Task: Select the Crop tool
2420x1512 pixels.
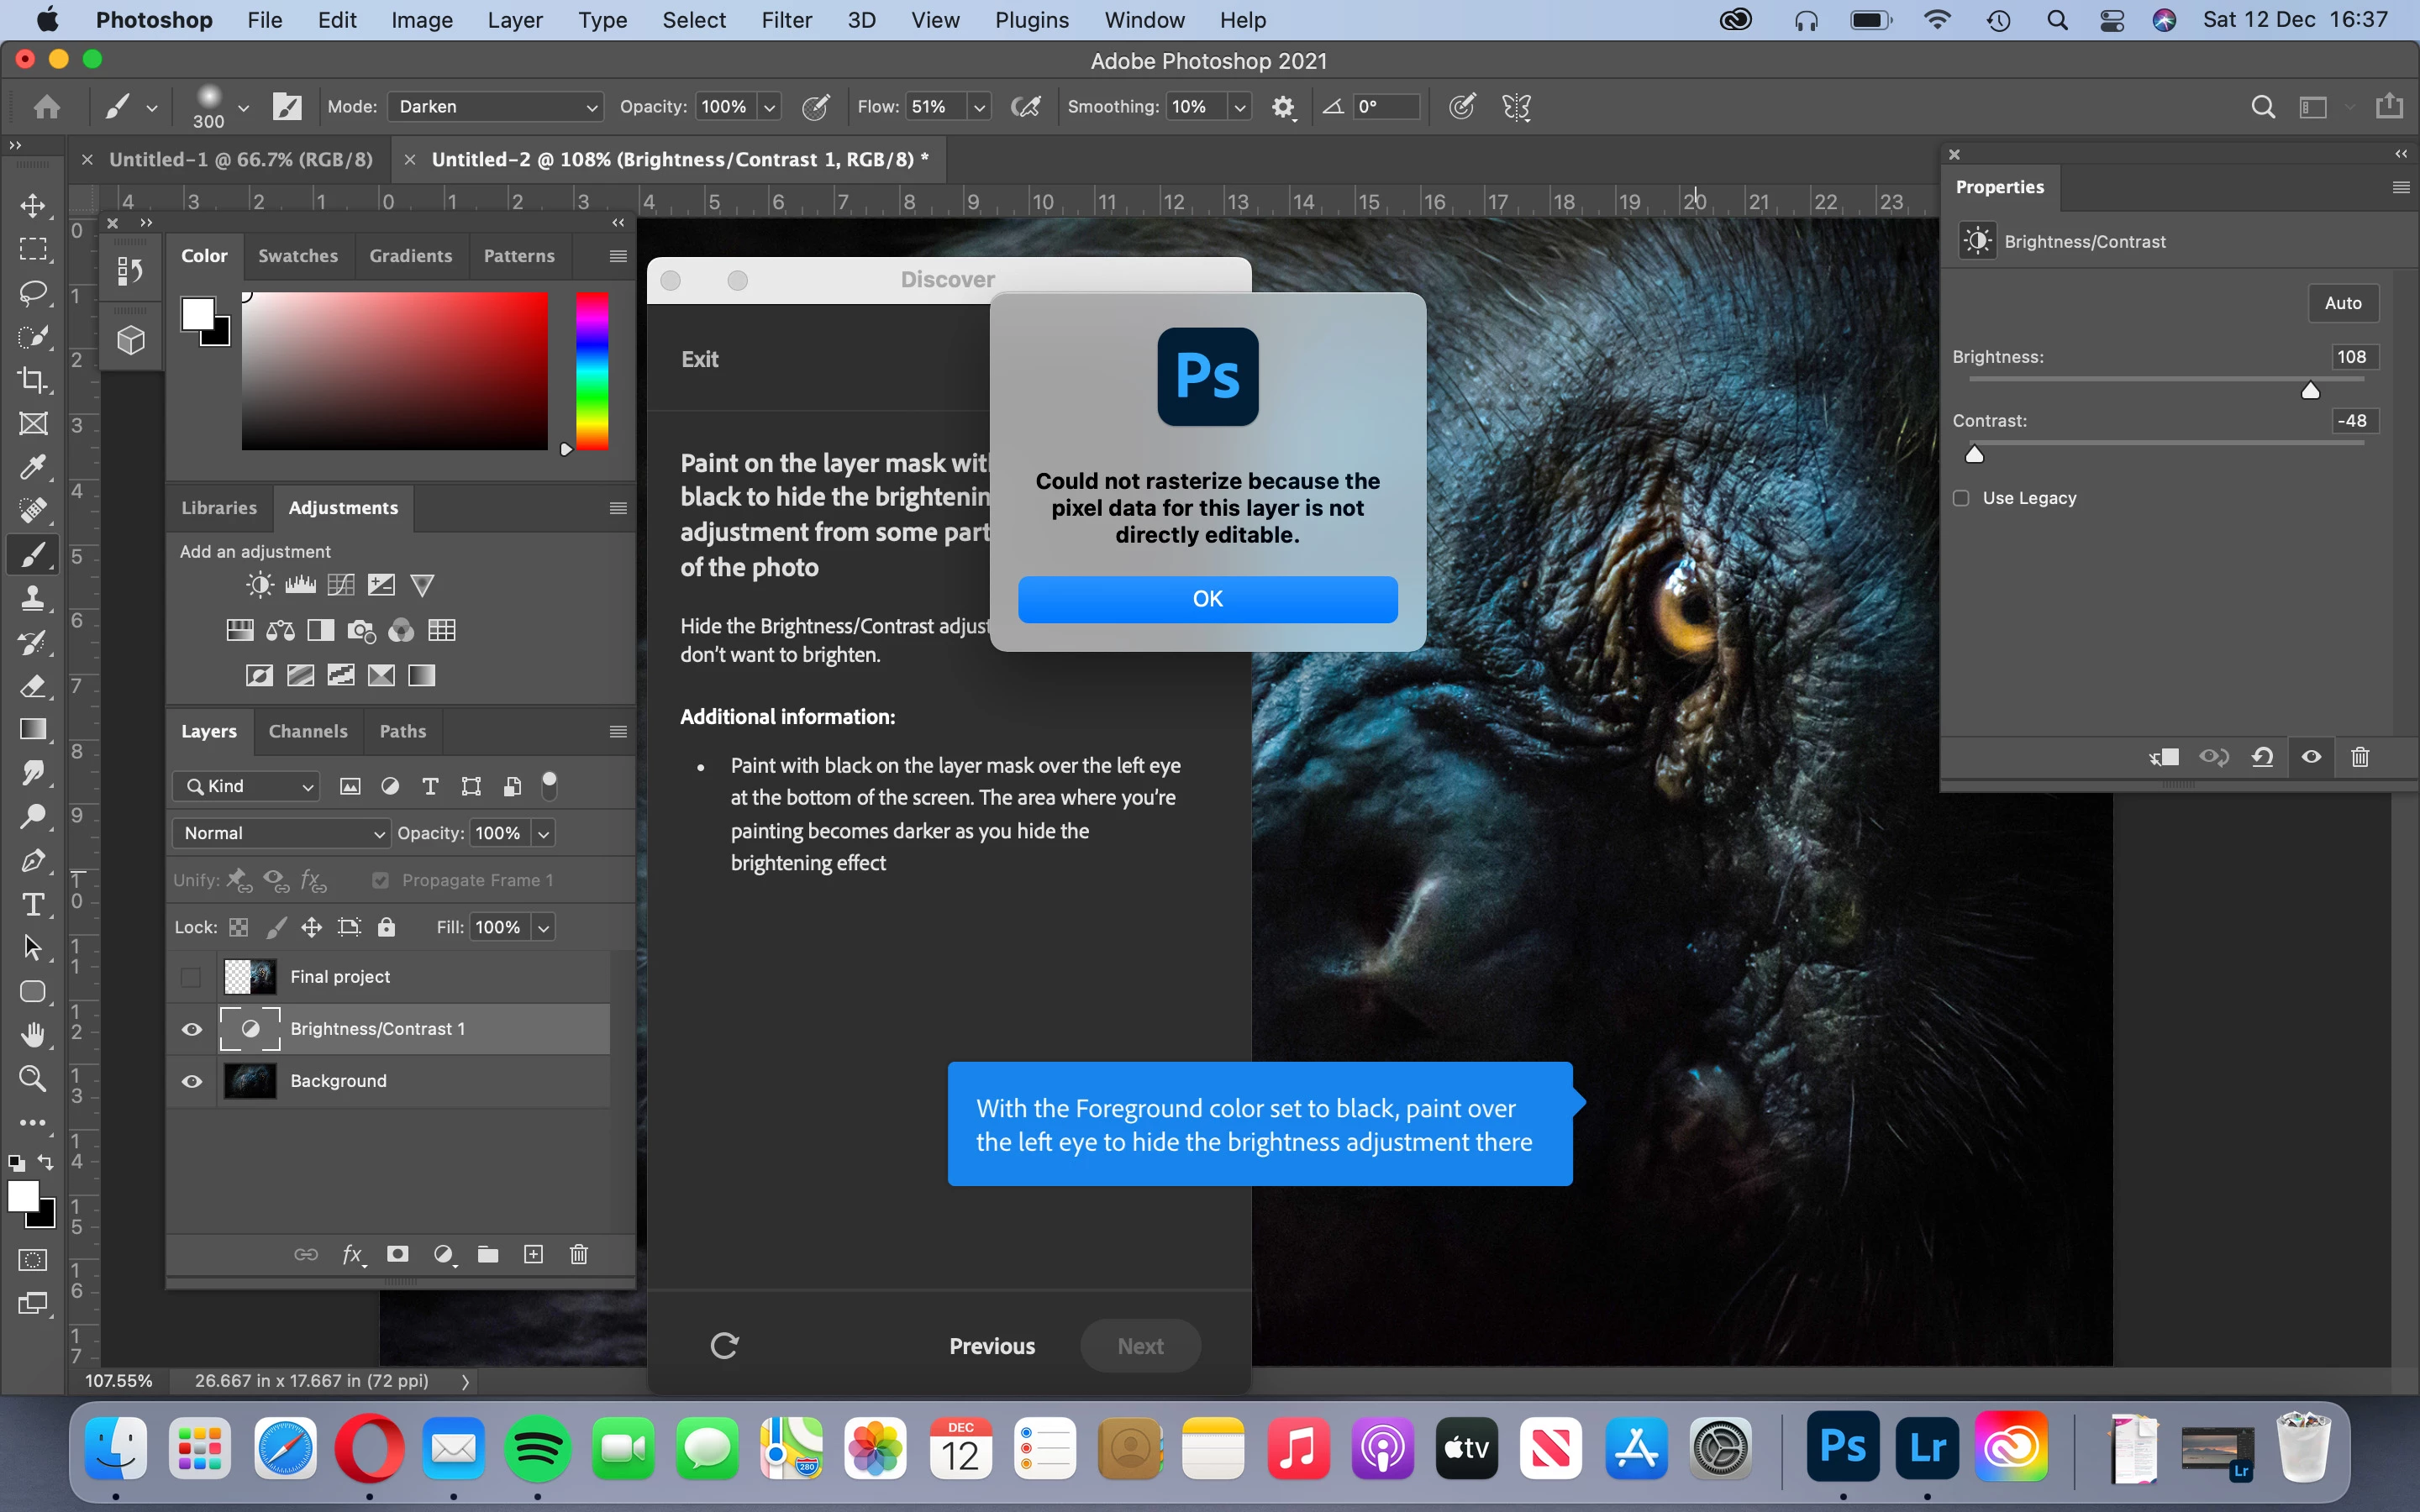Action: (x=33, y=380)
